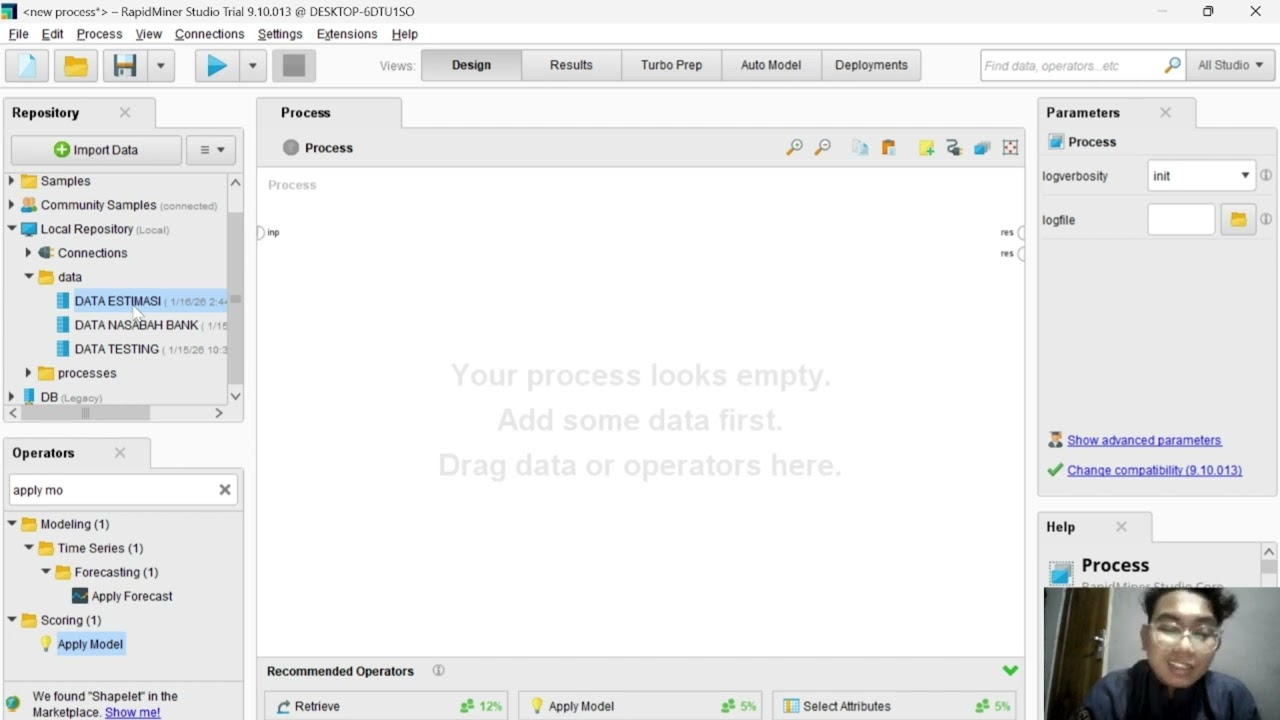Clear the operator search text

[x=225, y=490]
